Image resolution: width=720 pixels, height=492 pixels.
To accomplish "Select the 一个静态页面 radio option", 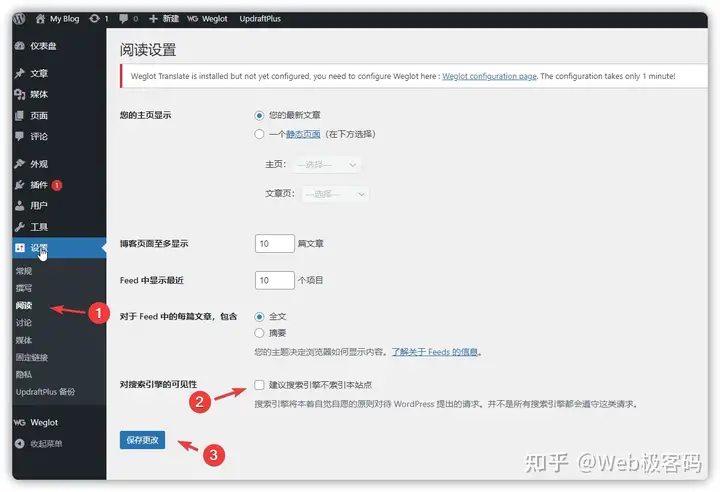I will point(259,134).
